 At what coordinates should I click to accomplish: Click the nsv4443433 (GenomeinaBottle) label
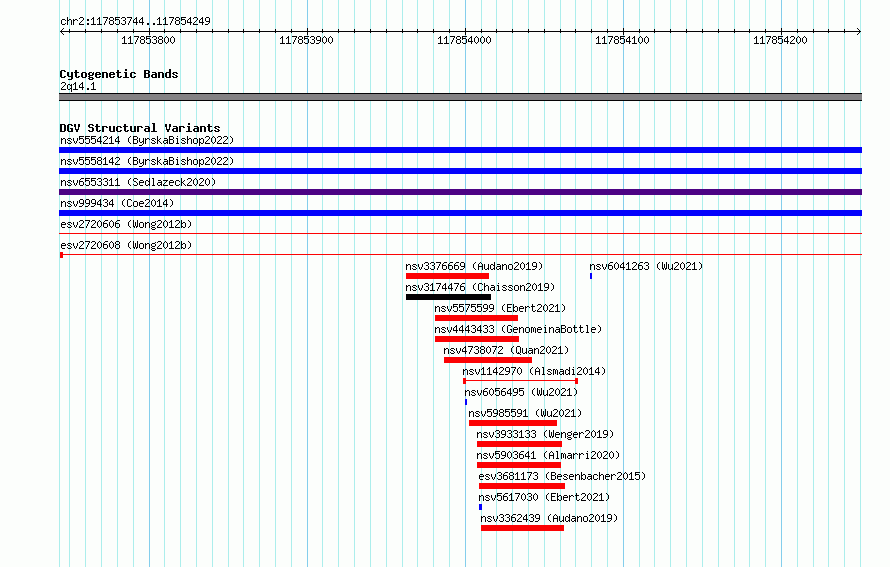(518, 329)
